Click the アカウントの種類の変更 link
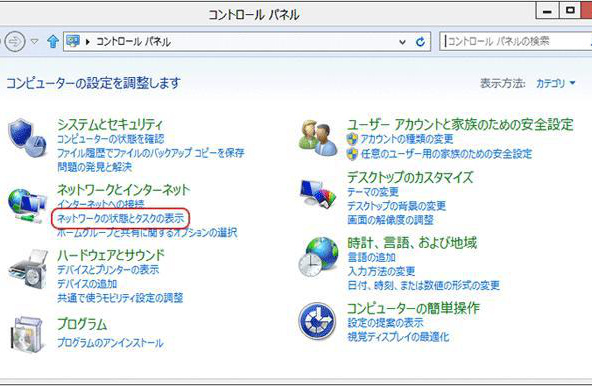This screenshot has width=592, height=386. [407, 139]
